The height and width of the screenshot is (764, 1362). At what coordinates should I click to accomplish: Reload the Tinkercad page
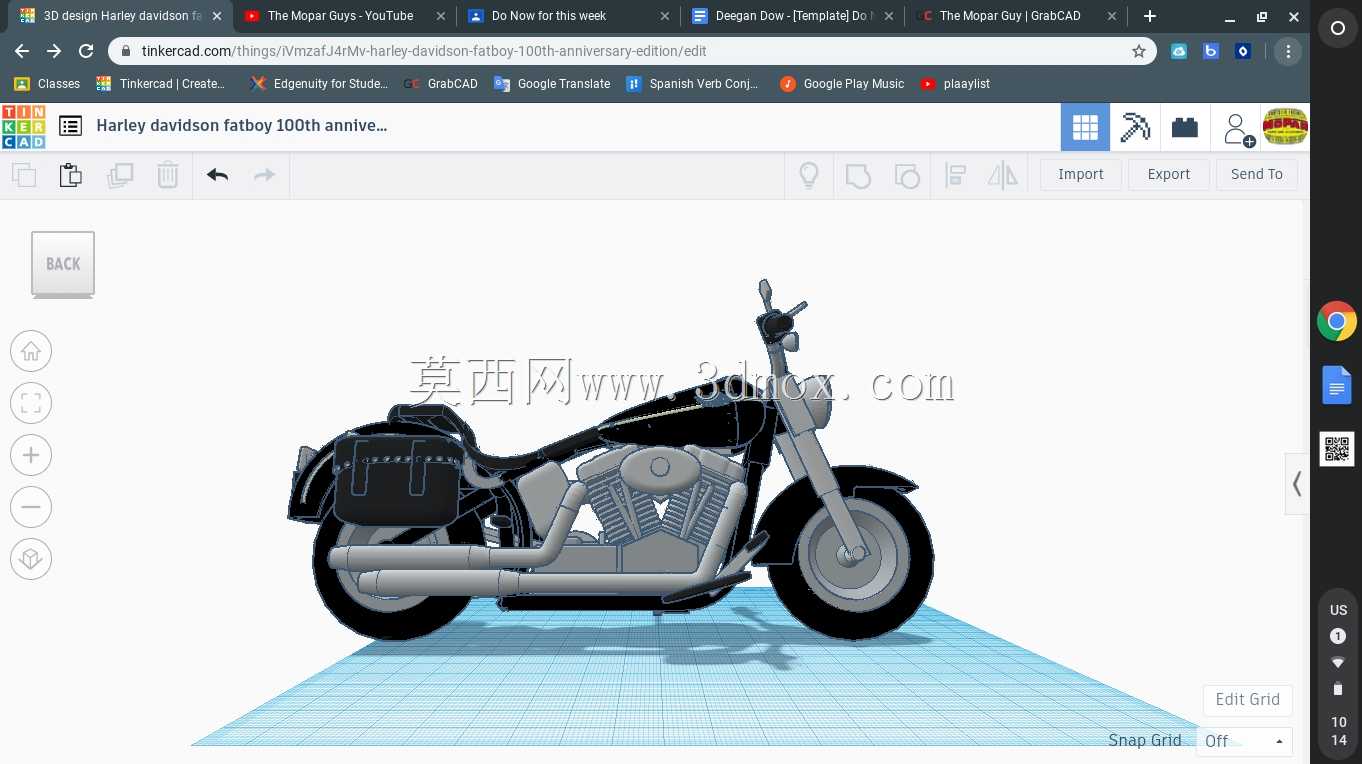pos(86,51)
